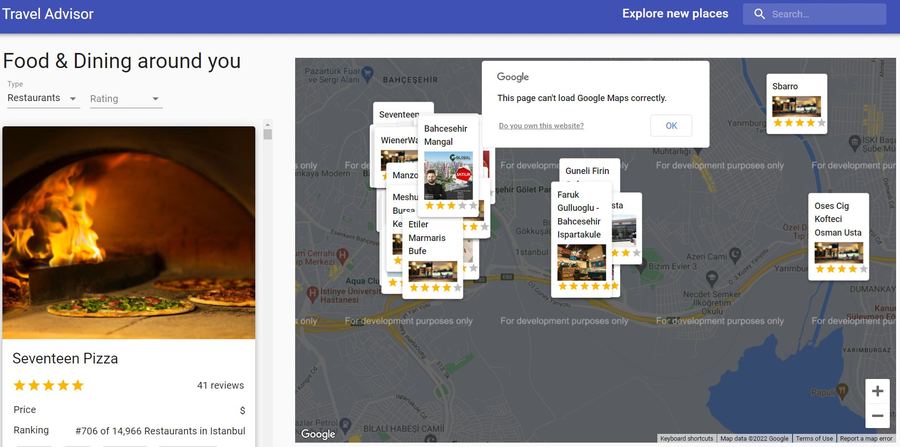Open the Oses Cig Kofteci Osman Usta card
The width and height of the screenshot is (900, 447).
(838, 236)
